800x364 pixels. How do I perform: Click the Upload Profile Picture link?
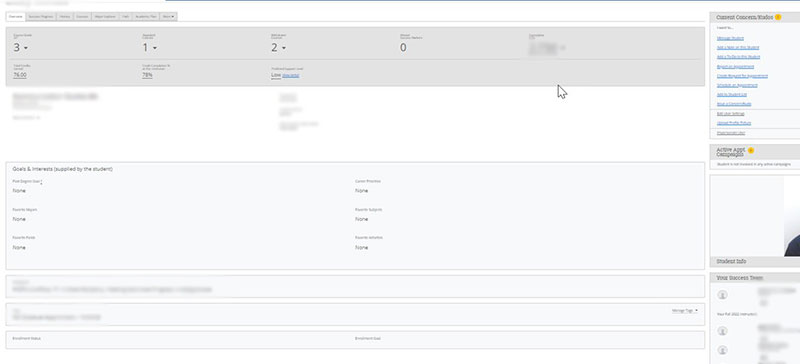pos(734,123)
